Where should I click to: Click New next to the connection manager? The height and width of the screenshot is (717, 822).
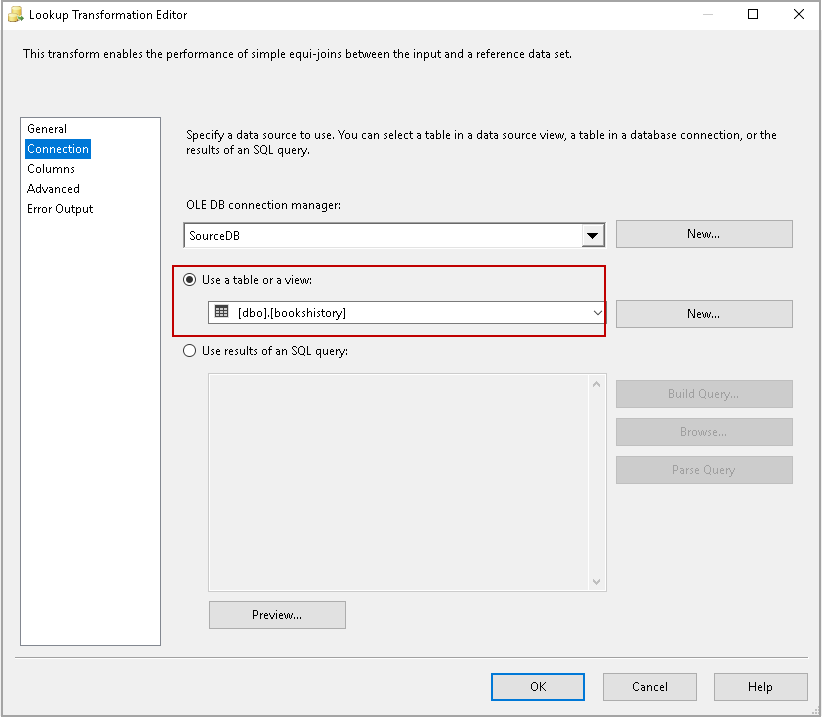point(704,233)
